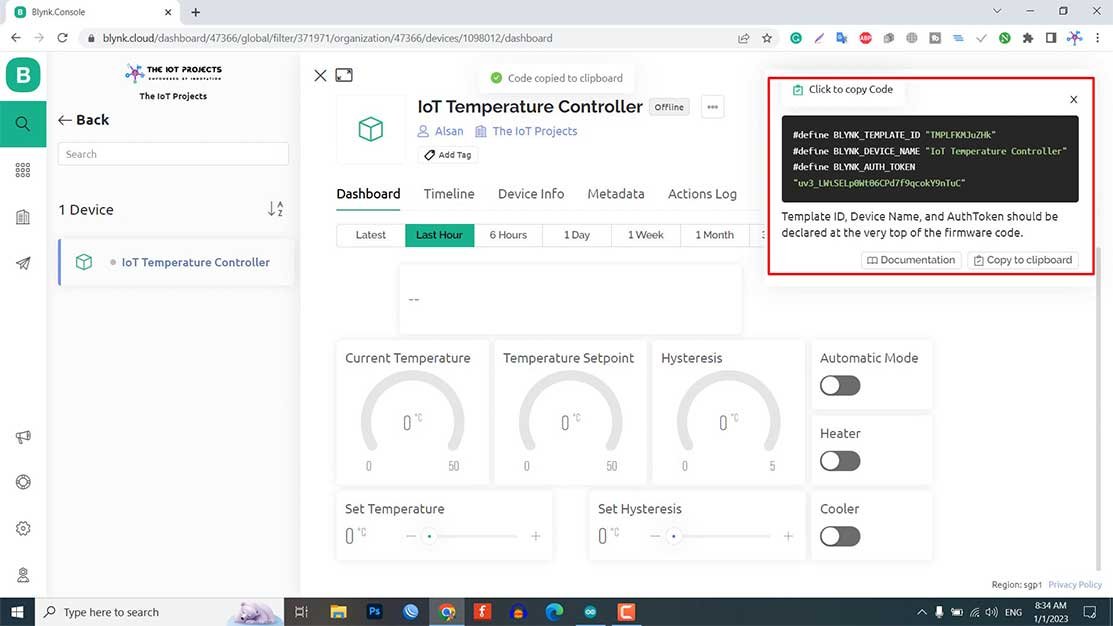Select IoT Temperature Controller in device list

point(195,262)
